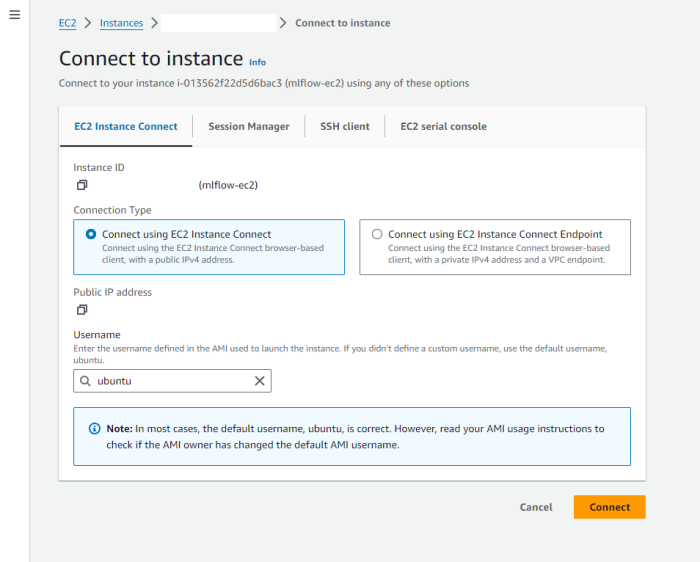Open the Info link beside the title
The height and width of the screenshot is (562, 700).
point(258,62)
